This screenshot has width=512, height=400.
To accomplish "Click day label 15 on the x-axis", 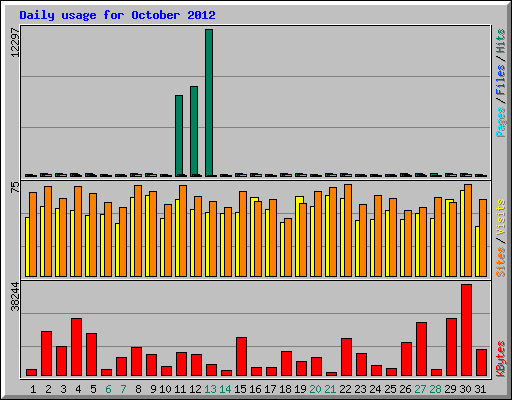I will [x=240, y=389].
